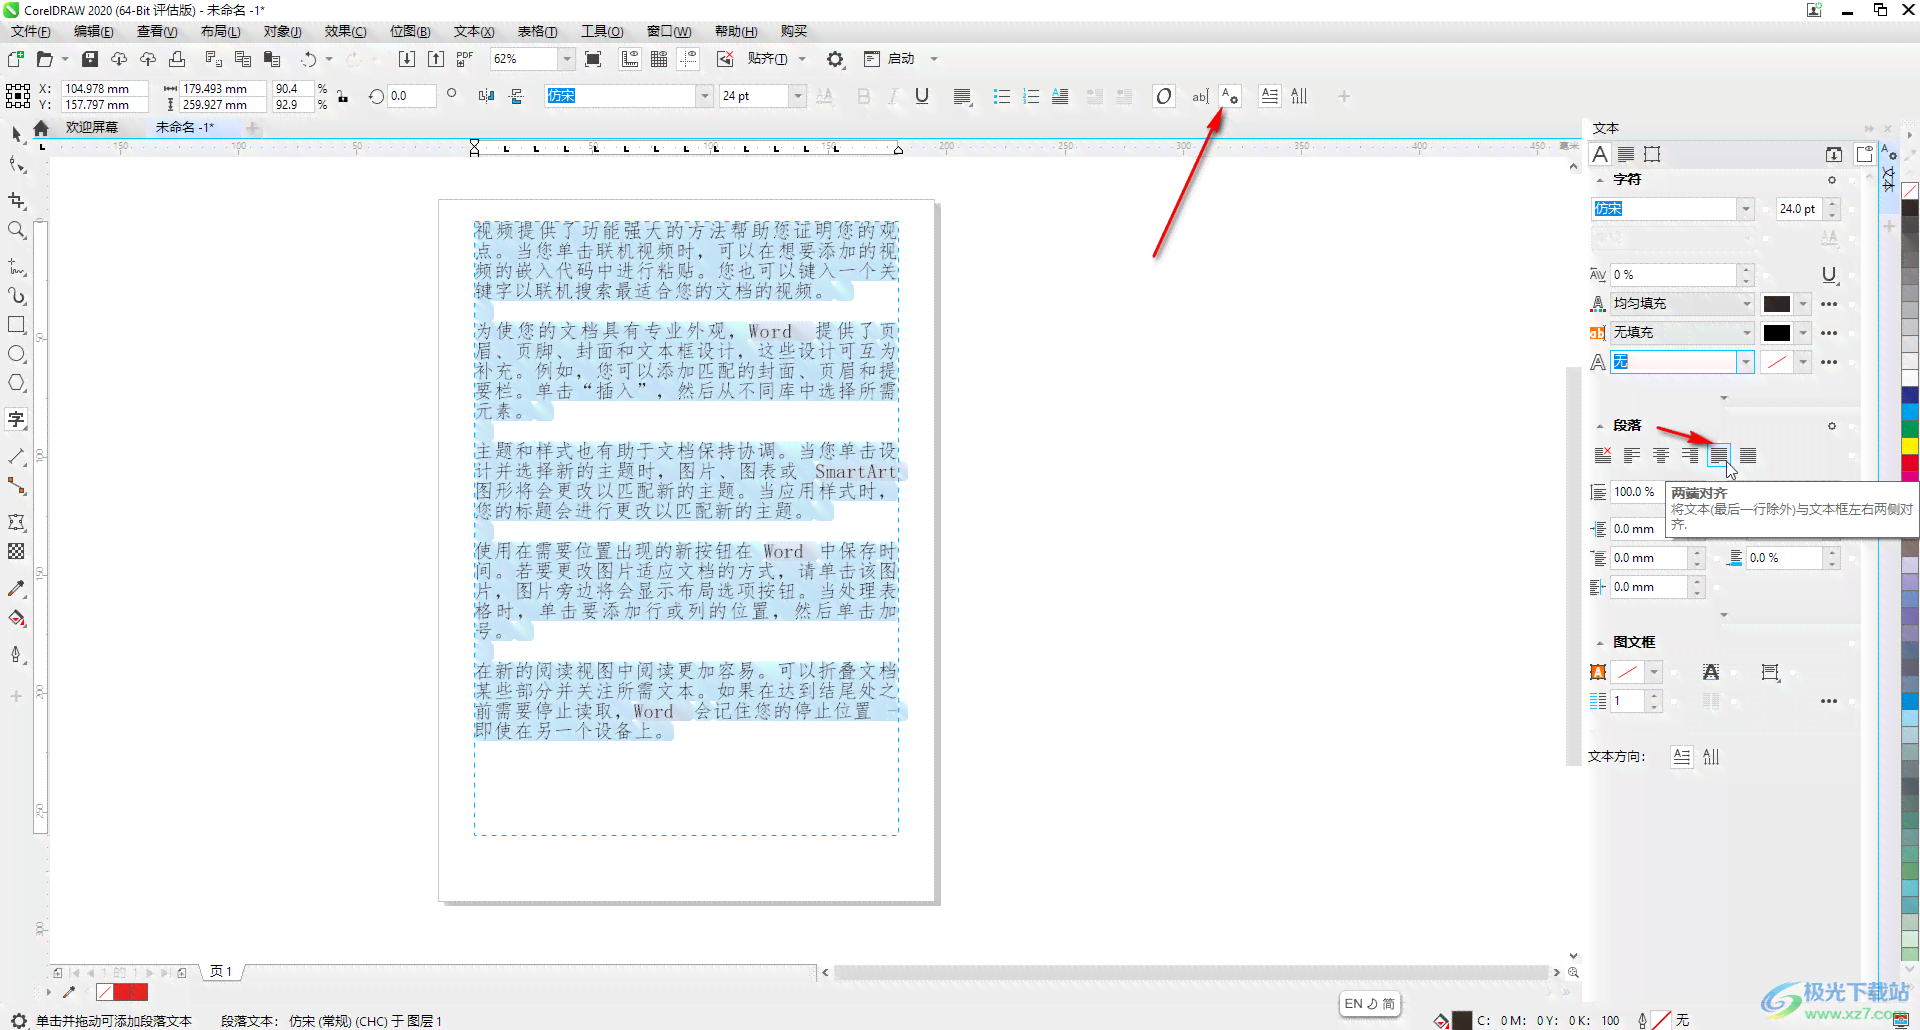Toggle bullet list formatting
Screen dimensions: 1920x1030
point(1001,96)
